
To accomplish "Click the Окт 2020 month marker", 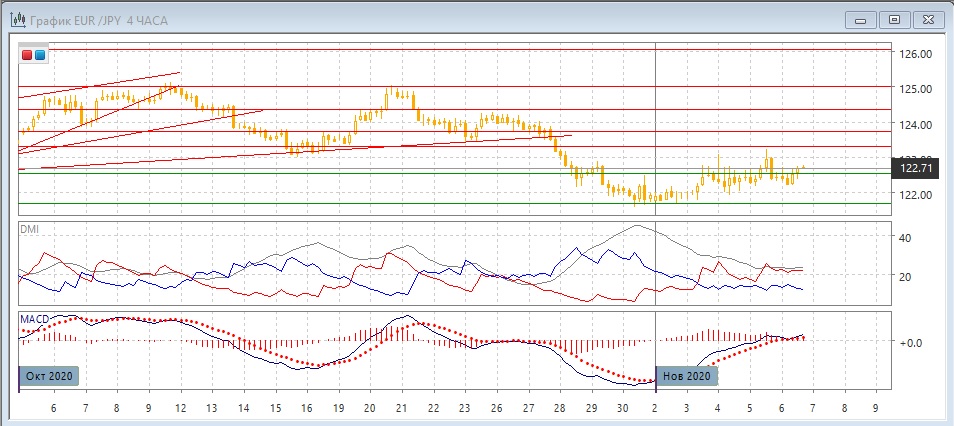I will coord(49,376).
